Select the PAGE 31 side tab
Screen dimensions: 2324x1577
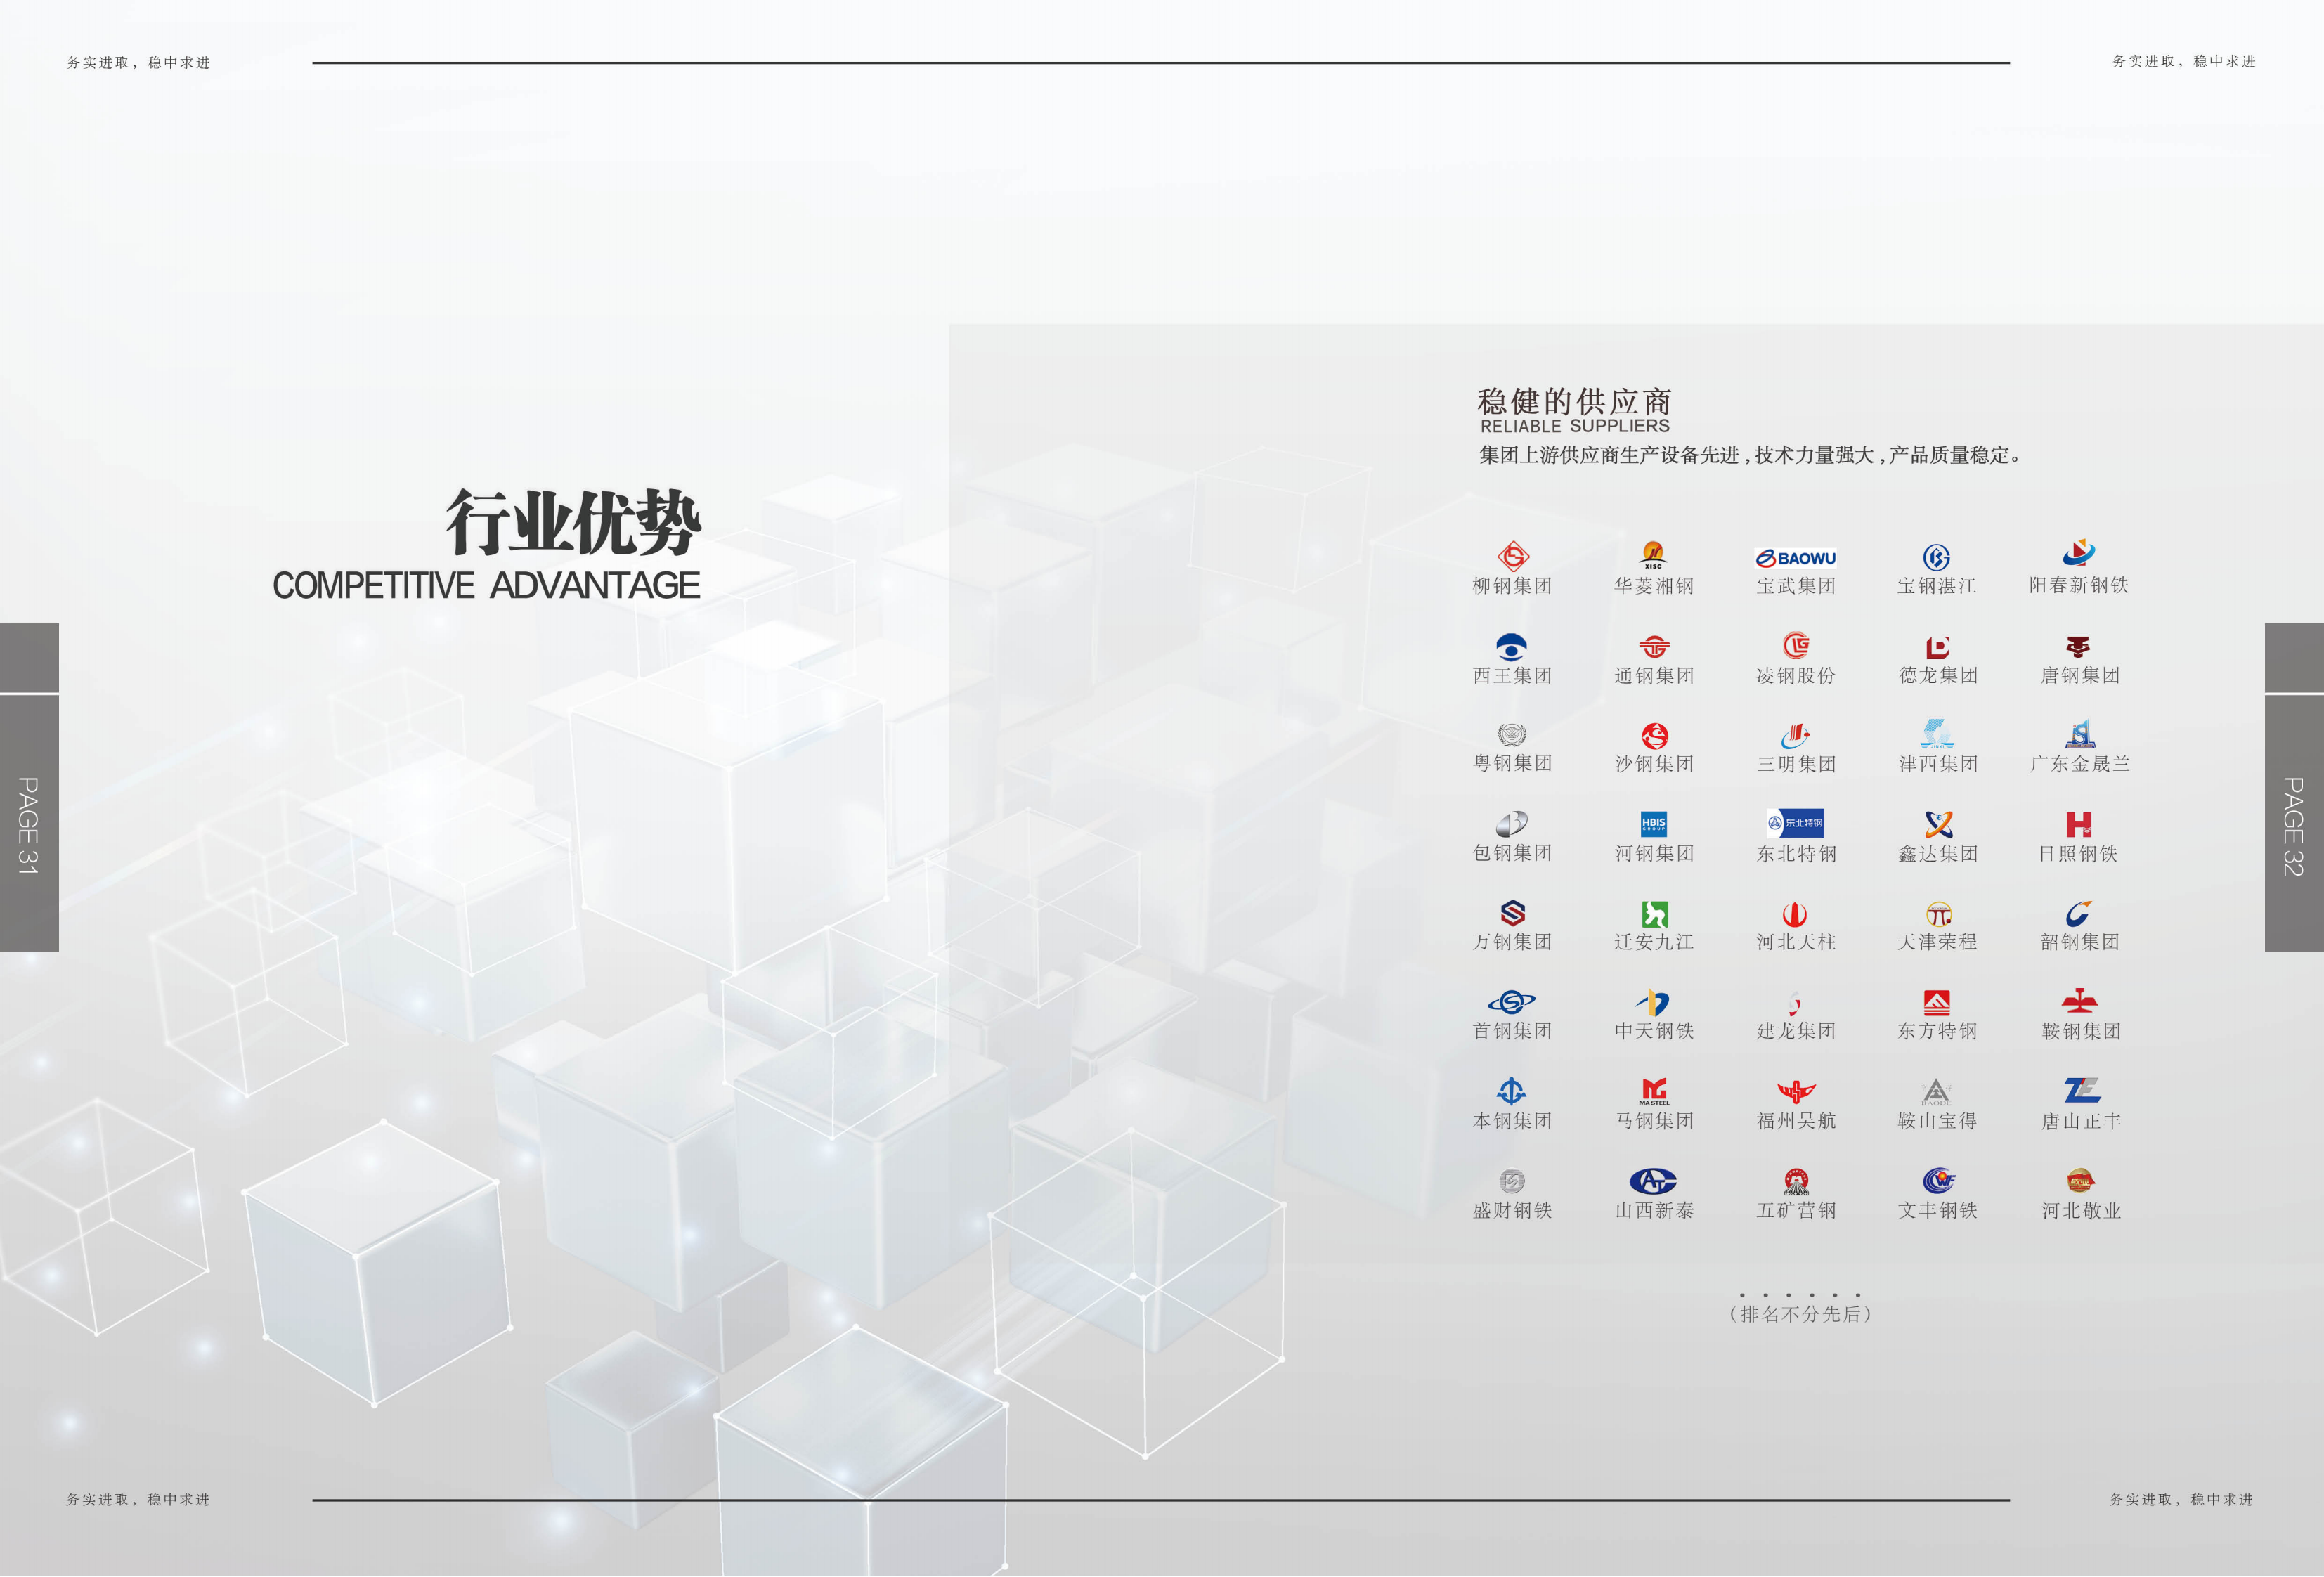(28, 824)
